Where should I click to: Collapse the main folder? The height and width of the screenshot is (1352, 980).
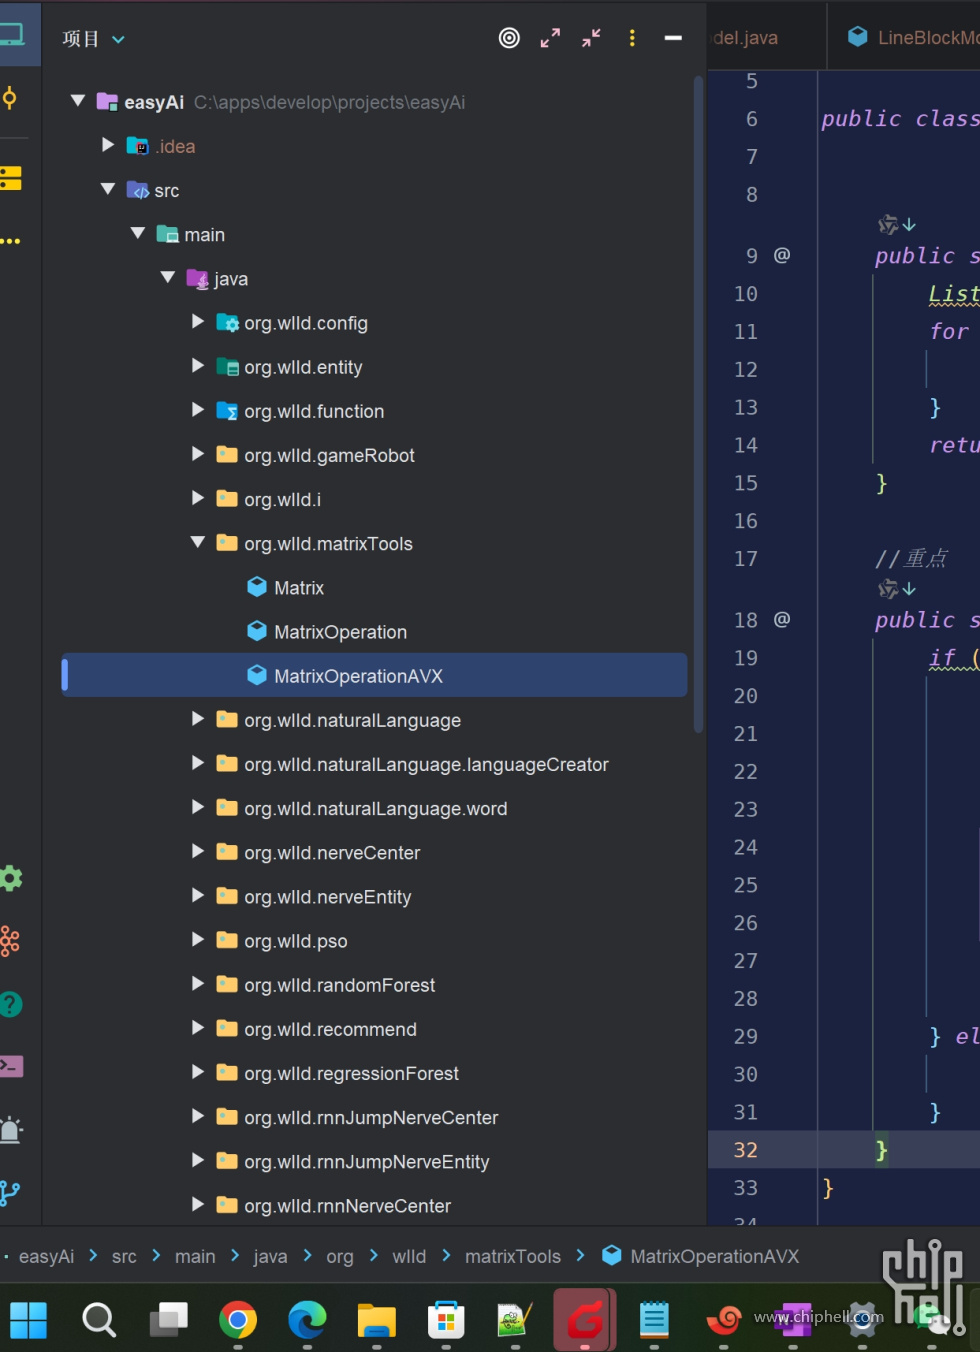(x=137, y=233)
